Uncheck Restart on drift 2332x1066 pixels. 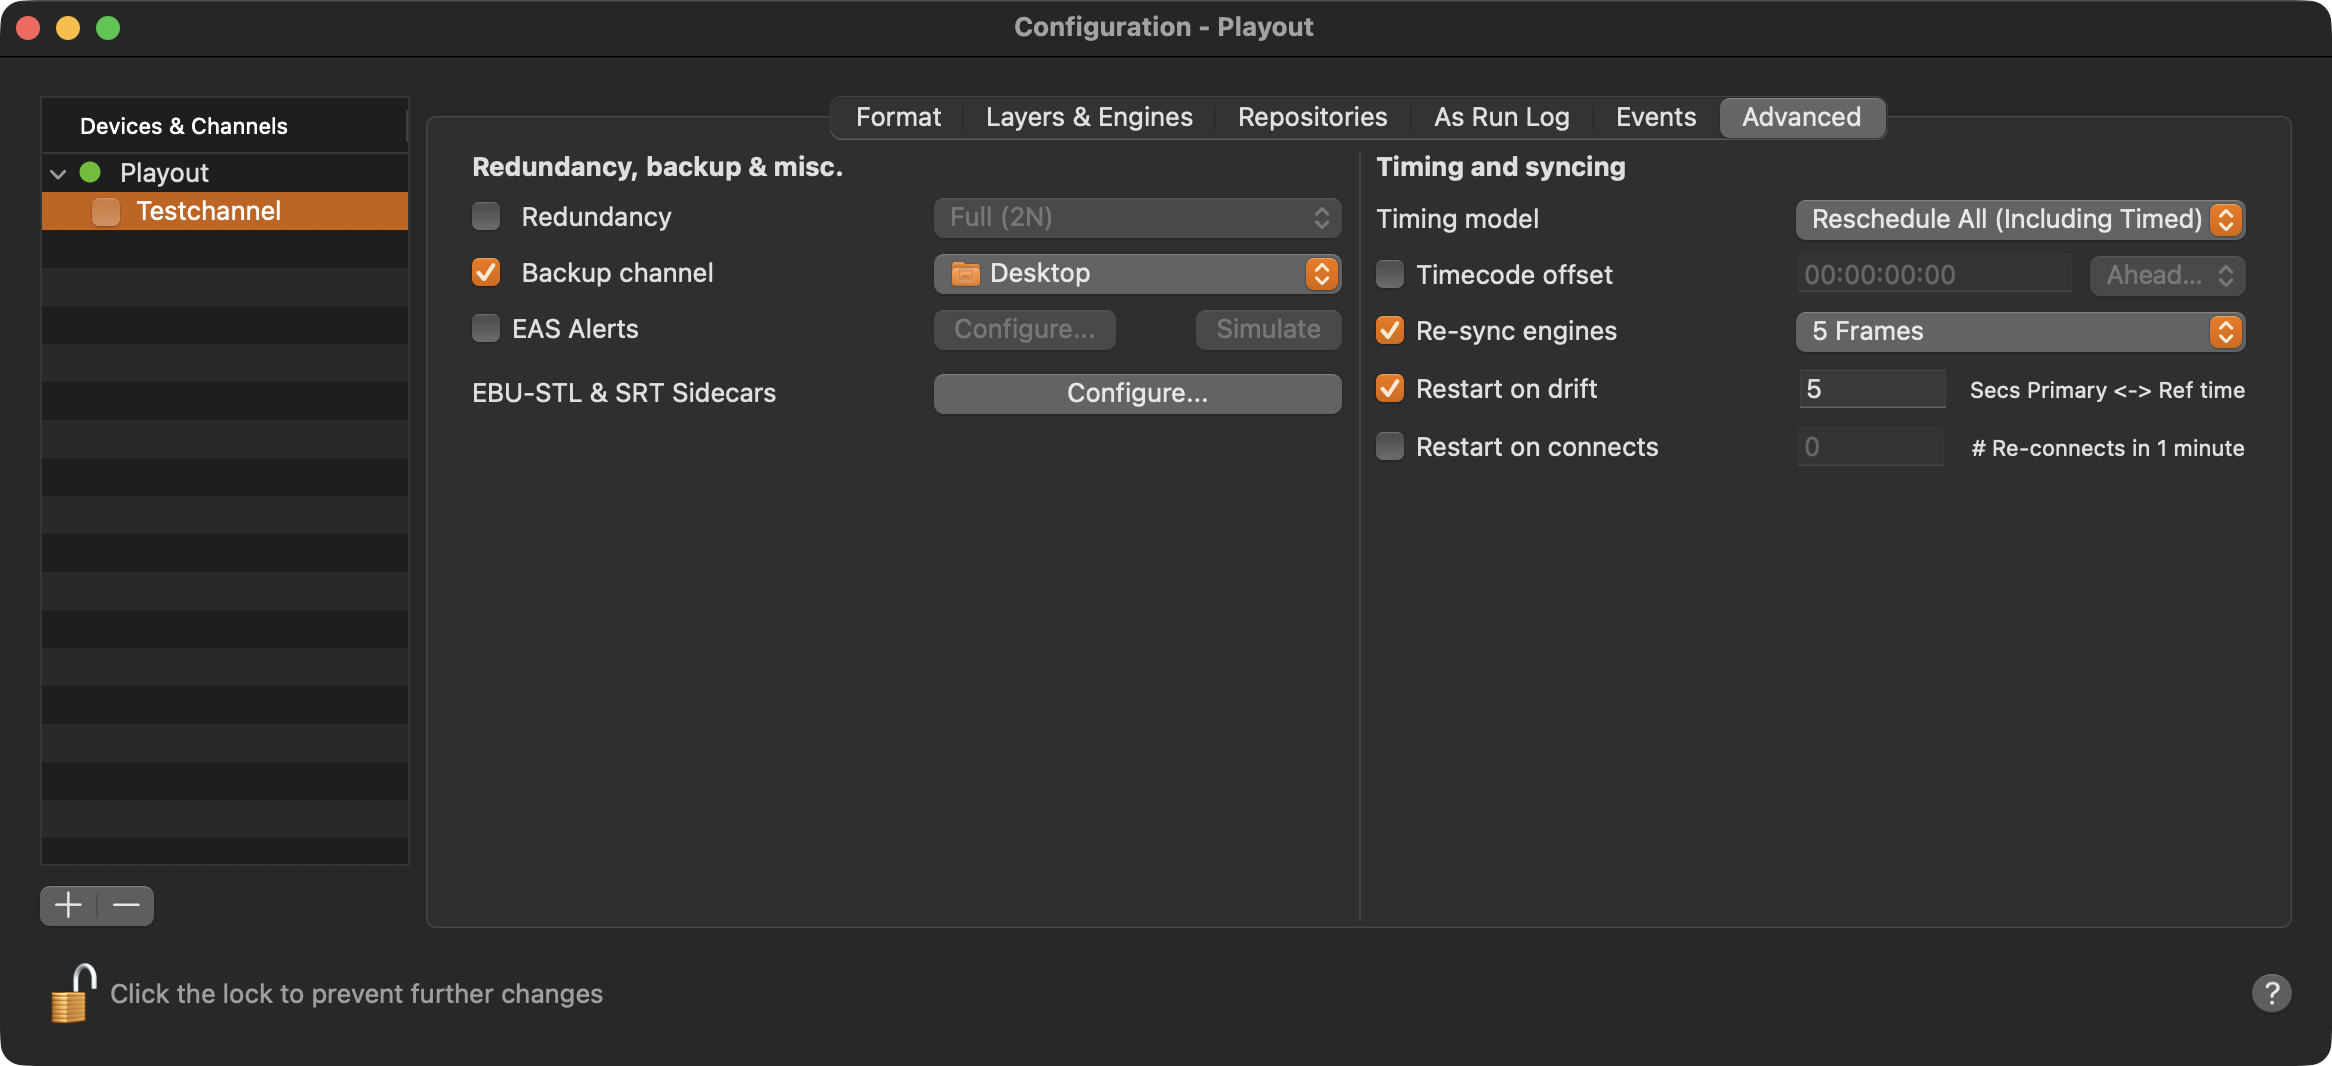pos(1390,388)
